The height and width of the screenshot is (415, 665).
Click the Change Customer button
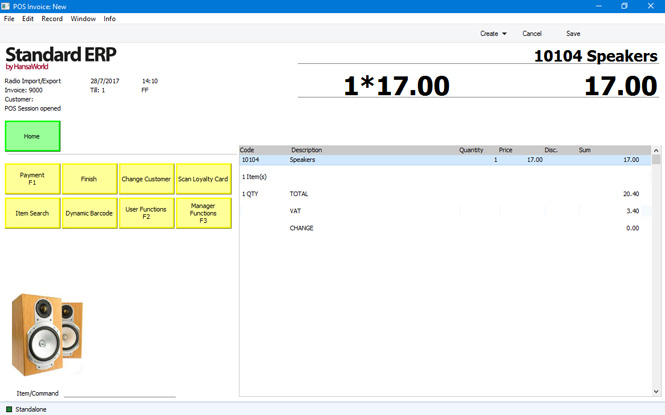click(x=146, y=179)
